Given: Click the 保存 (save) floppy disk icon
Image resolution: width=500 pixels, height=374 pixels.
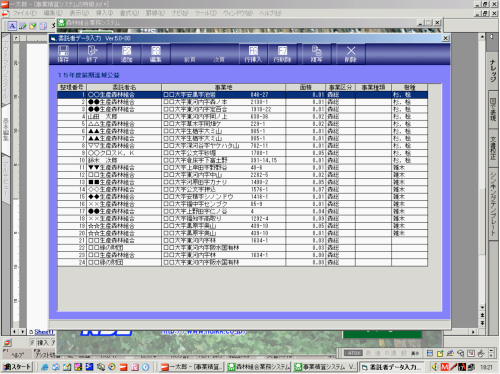Looking at the screenshot, I should point(63,54).
